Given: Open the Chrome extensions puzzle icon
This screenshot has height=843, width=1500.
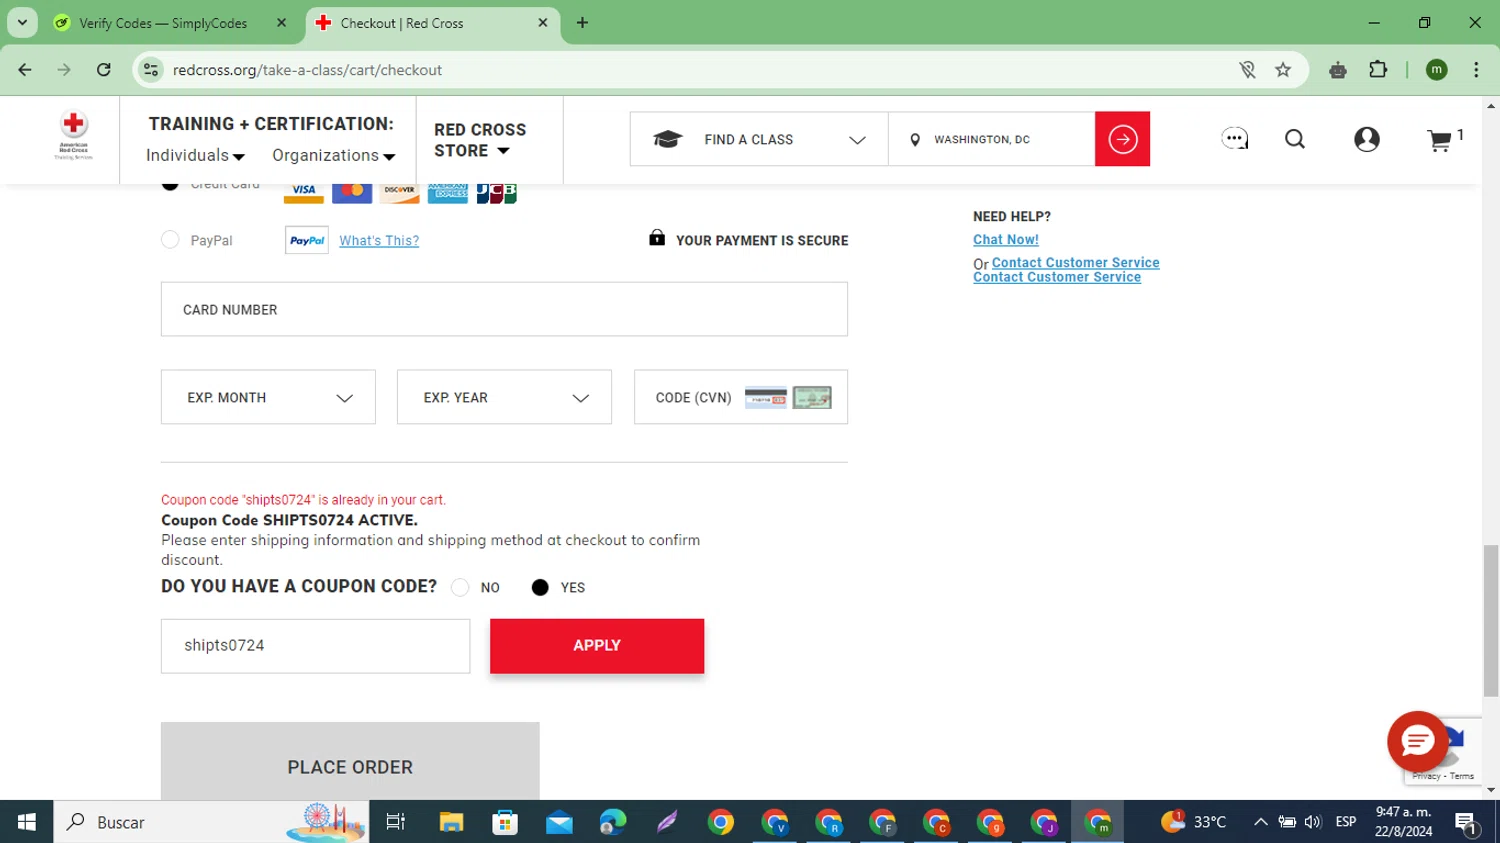Looking at the screenshot, I should coord(1379,70).
